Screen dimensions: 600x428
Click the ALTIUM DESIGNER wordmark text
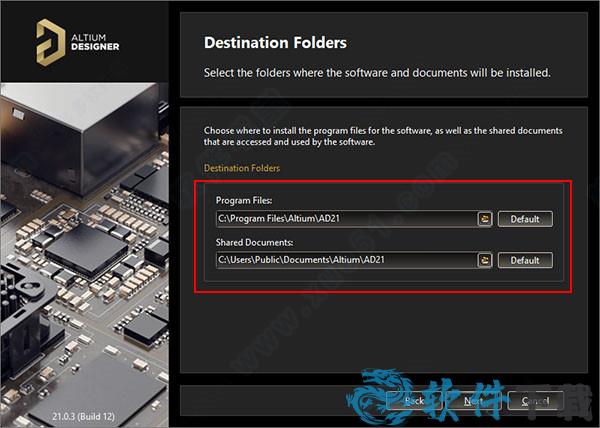pyautogui.click(x=95, y=42)
